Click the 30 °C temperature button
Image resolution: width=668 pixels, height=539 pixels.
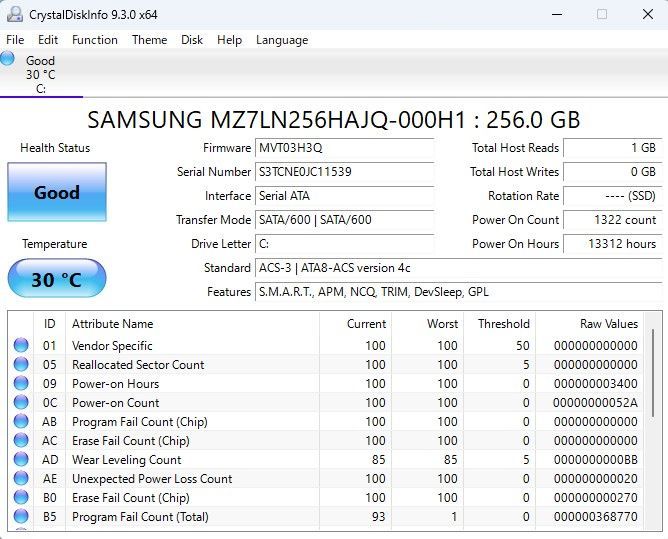click(57, 279)
